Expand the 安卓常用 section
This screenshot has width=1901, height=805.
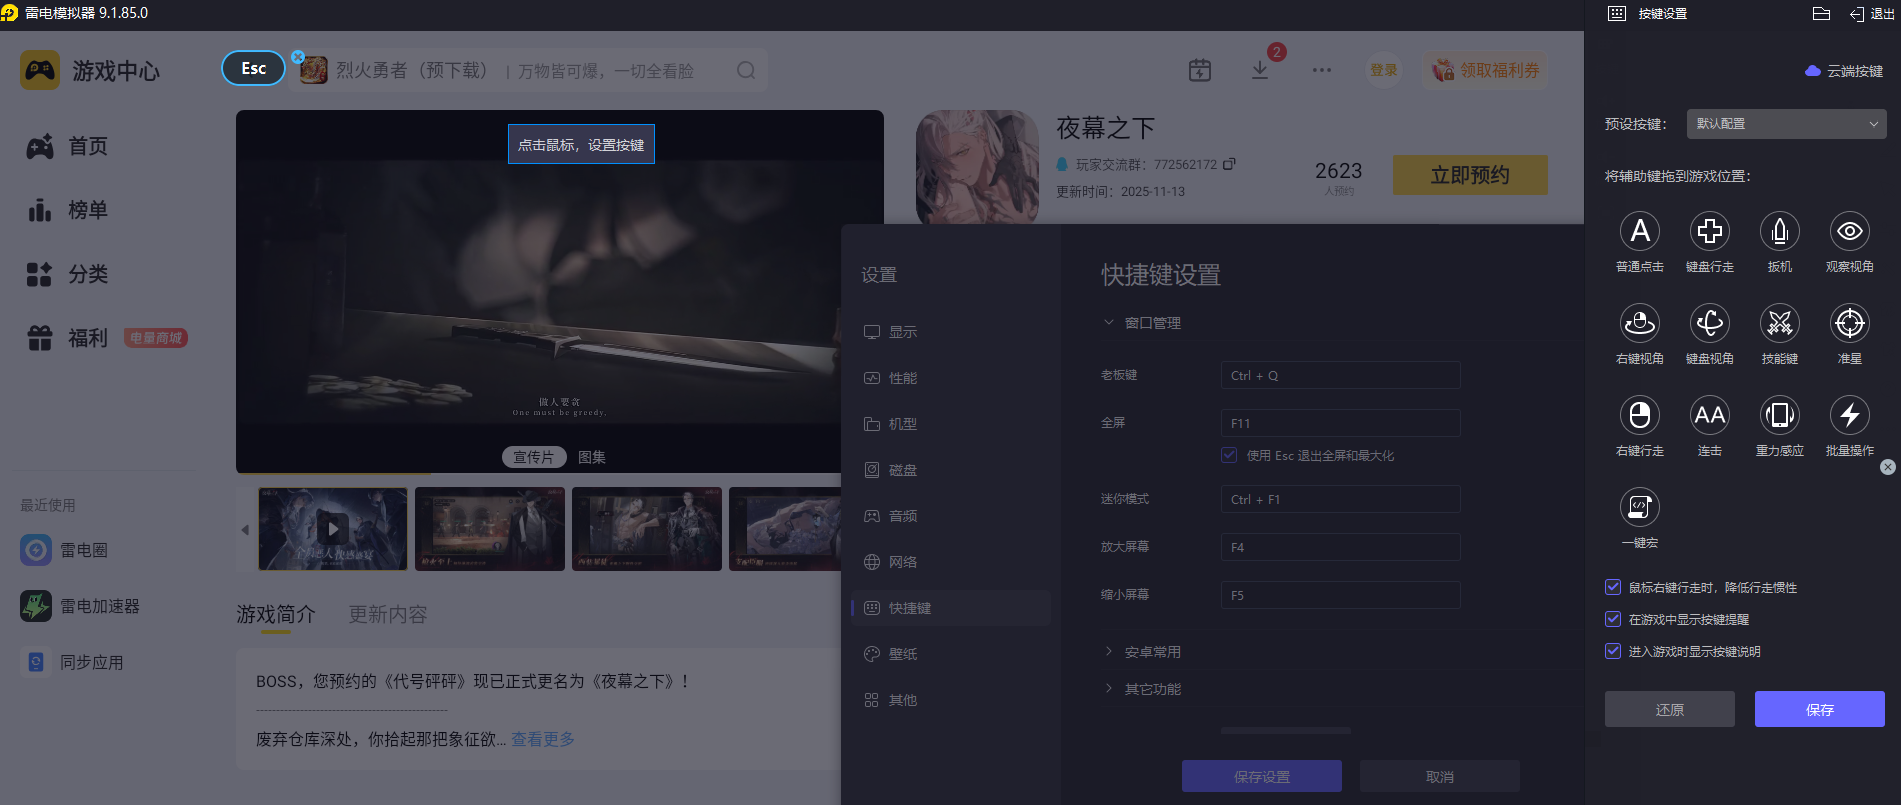point(1152,652)
